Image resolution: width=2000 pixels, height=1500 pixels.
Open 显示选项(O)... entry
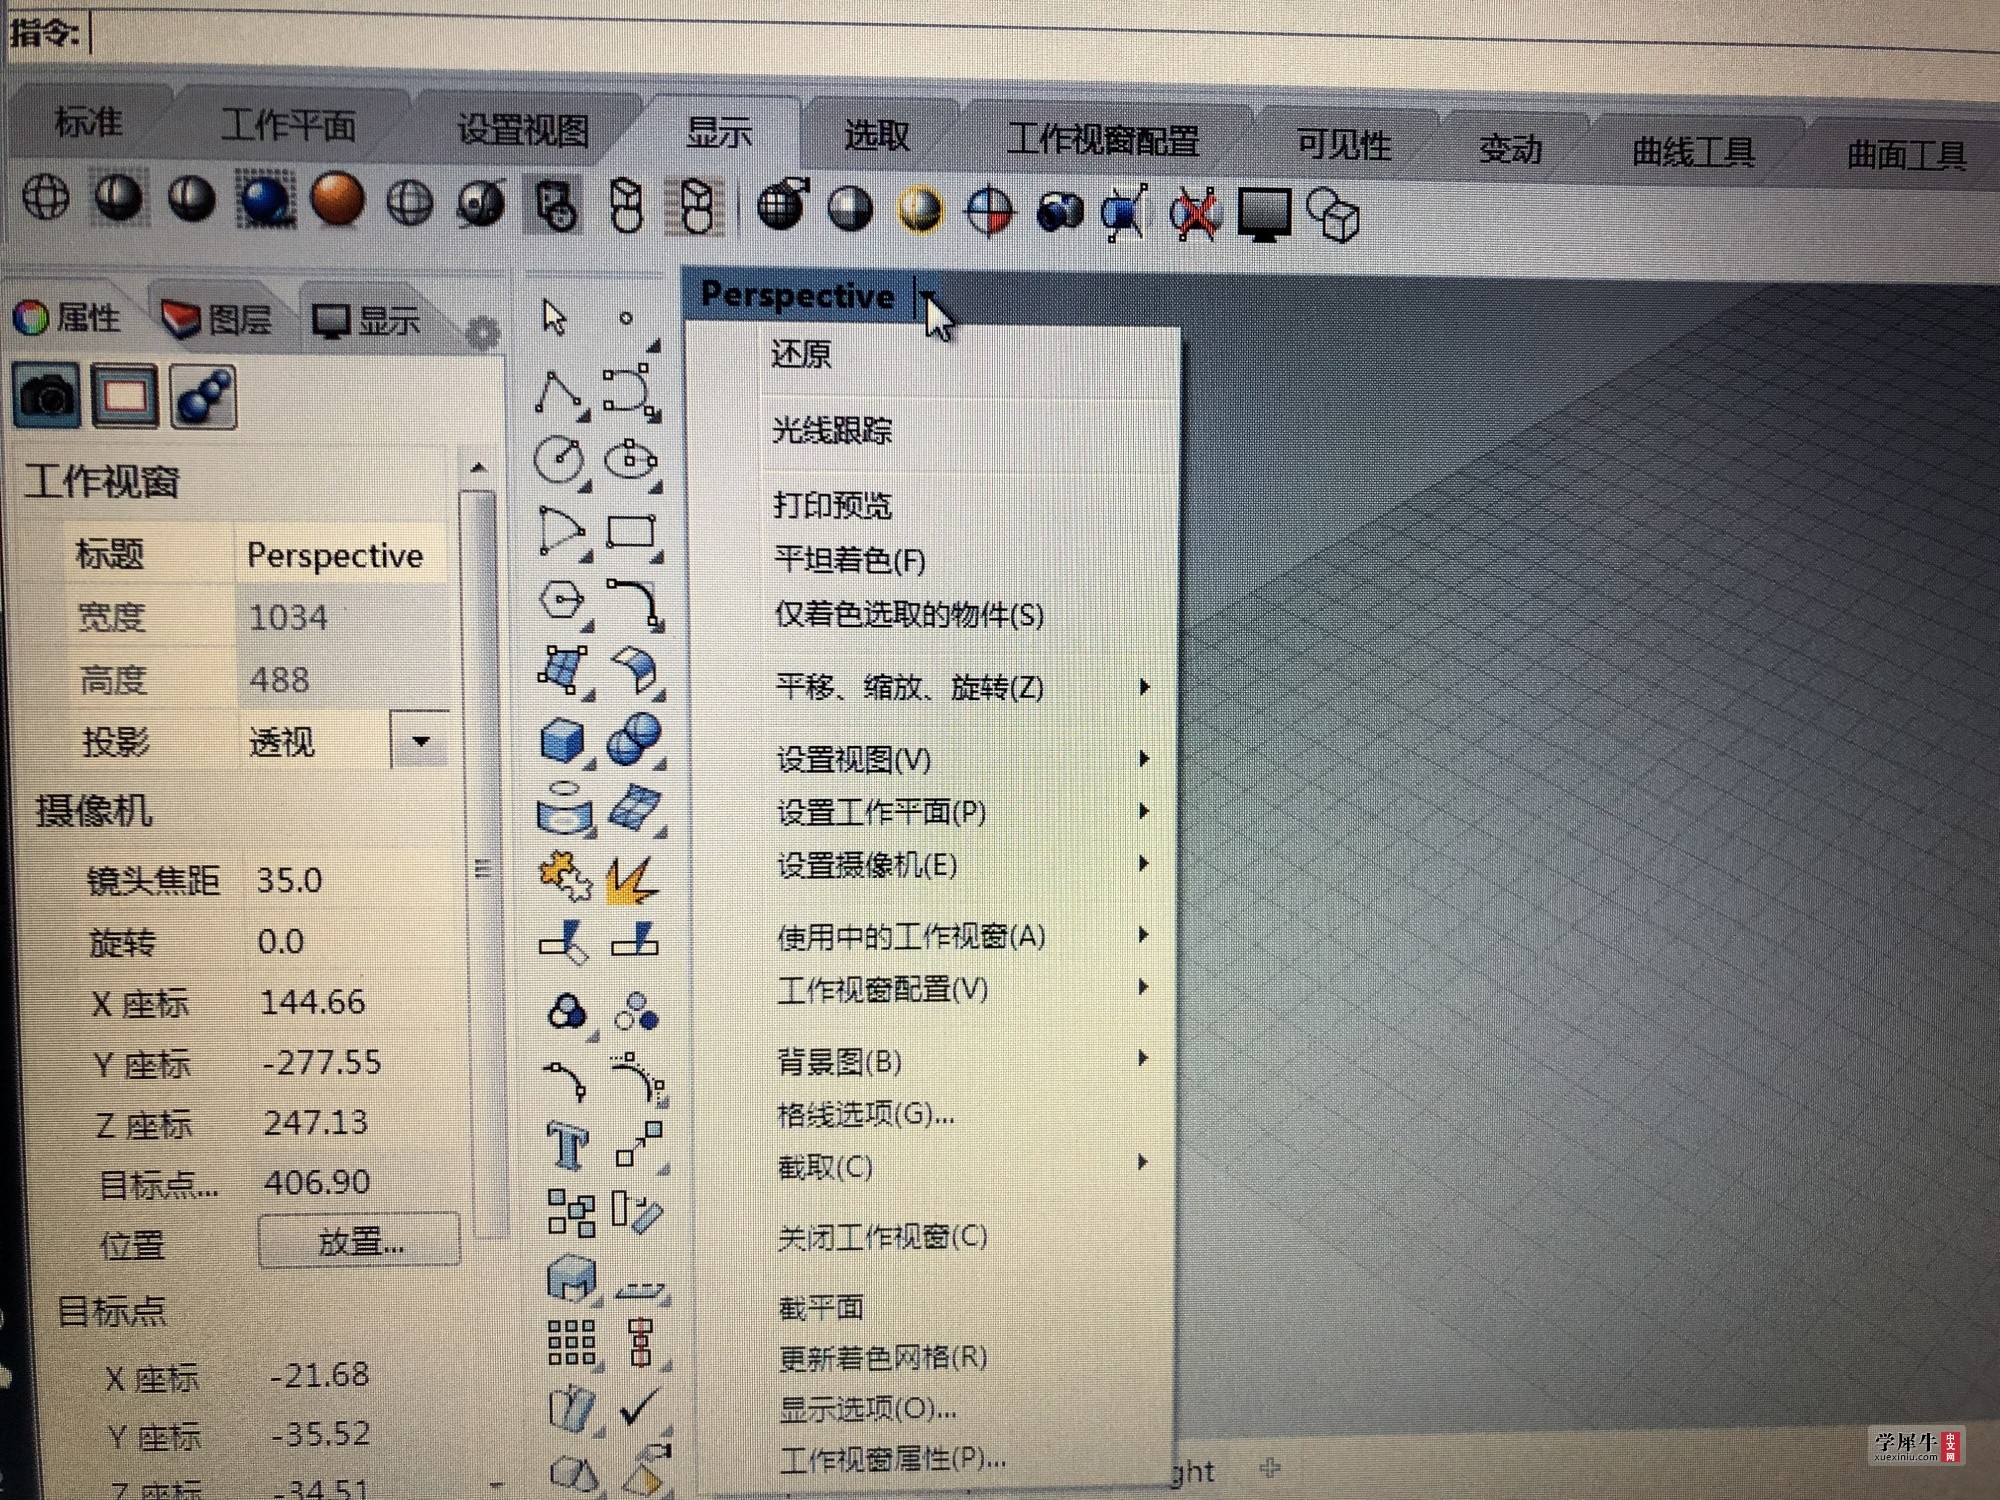pyautogui.click(x=867, y=1409)
